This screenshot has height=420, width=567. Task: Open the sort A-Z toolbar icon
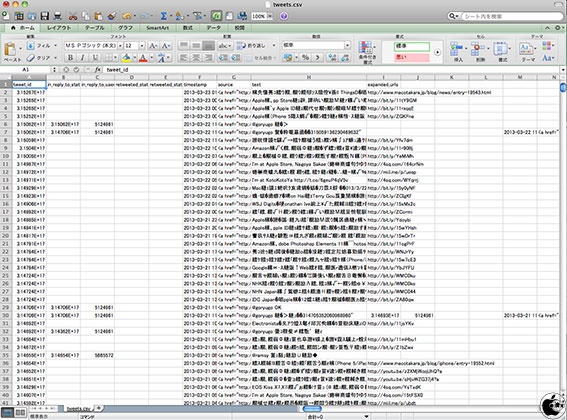(179, 16)
